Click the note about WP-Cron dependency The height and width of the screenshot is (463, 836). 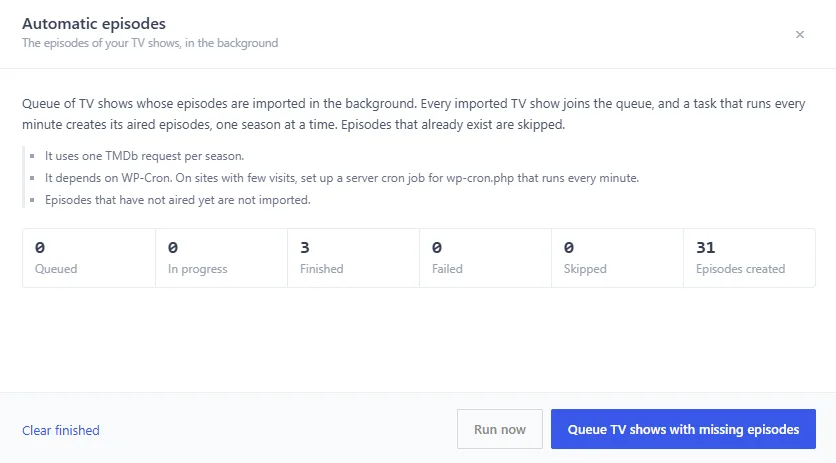pyautogui.click(x=342, y=178)
